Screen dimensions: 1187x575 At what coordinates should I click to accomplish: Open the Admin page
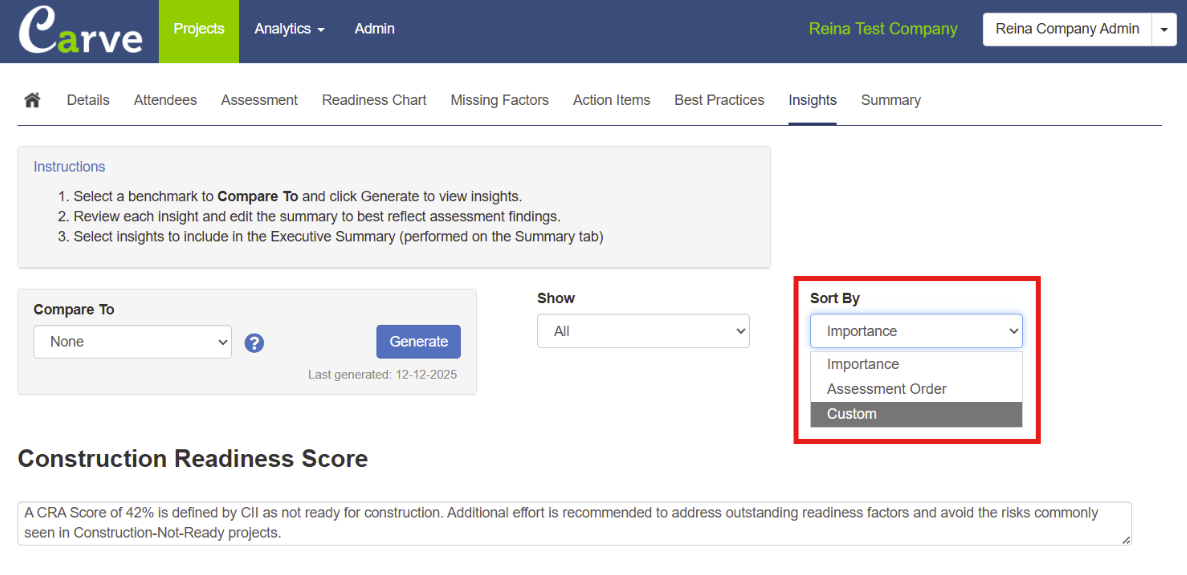click(x=374, y=29)
